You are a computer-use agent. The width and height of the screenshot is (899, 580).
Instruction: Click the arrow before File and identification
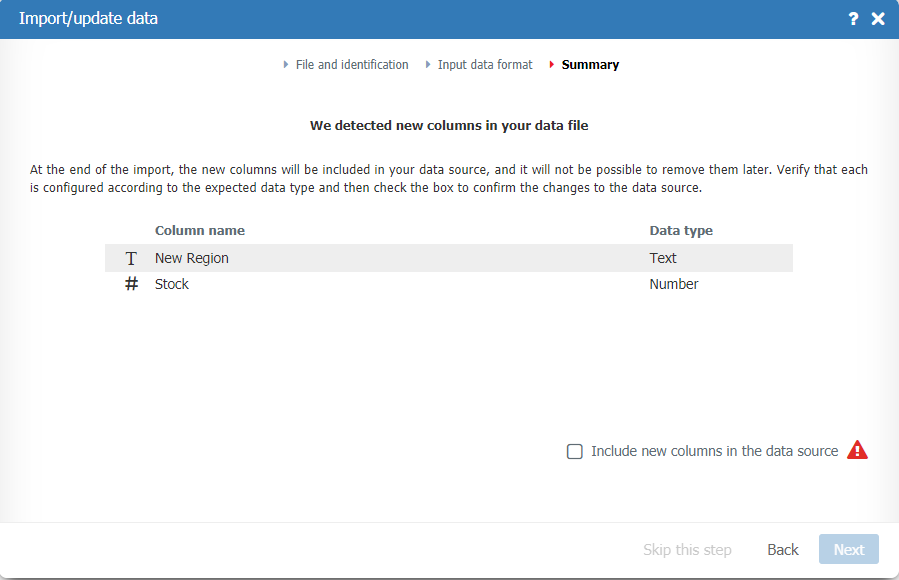coord(286,65)
